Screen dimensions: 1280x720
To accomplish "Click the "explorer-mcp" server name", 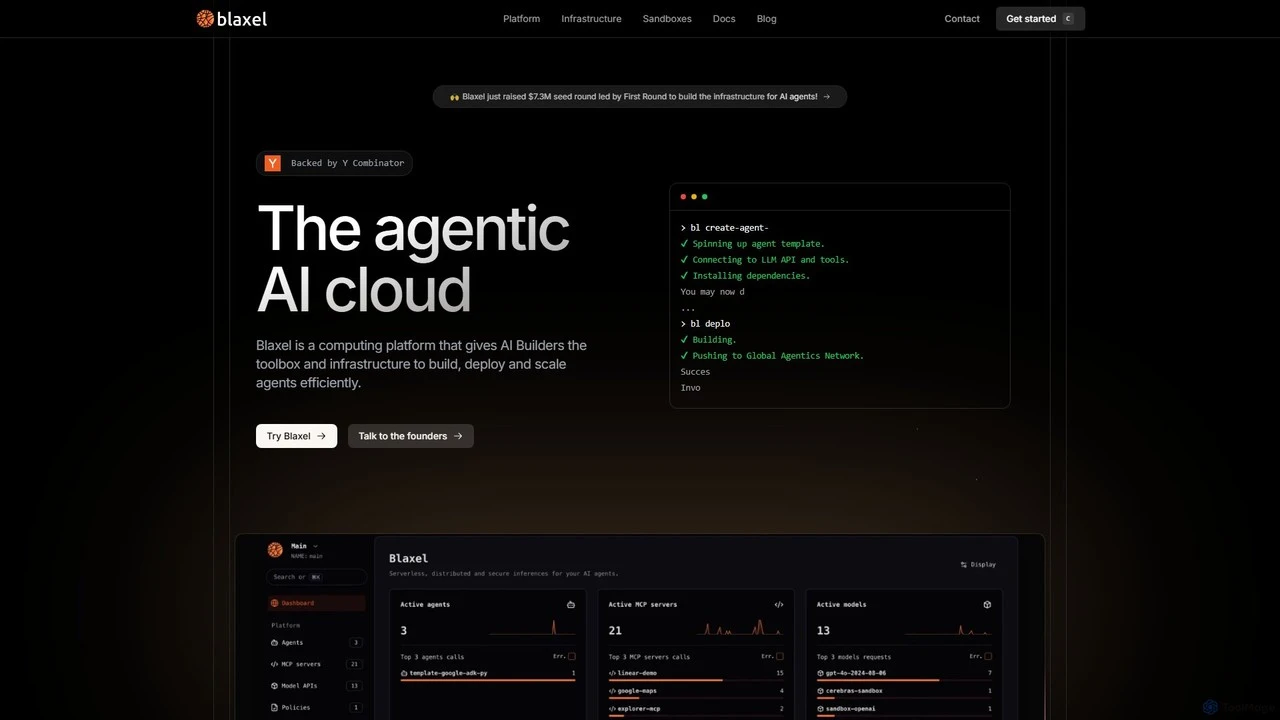I will (639, 709).
